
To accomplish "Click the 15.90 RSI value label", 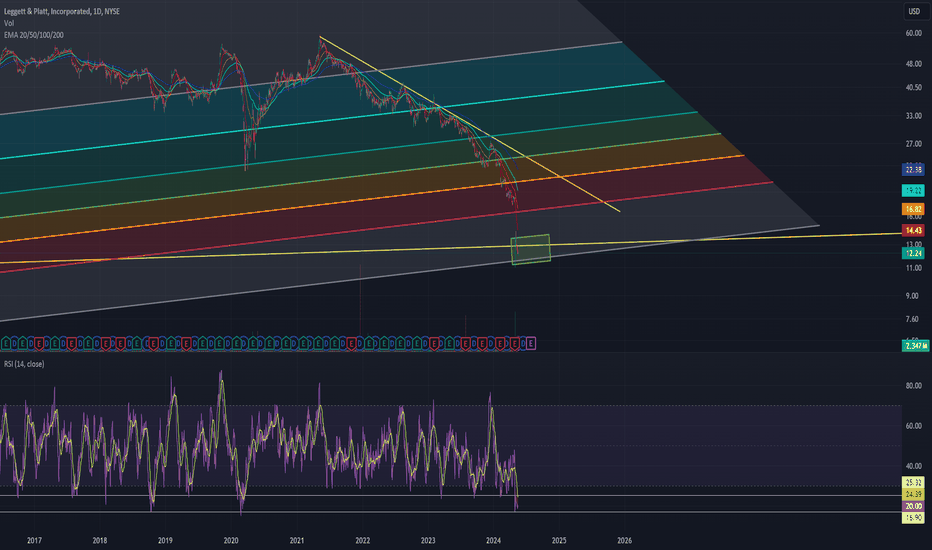I will point(913,518).
